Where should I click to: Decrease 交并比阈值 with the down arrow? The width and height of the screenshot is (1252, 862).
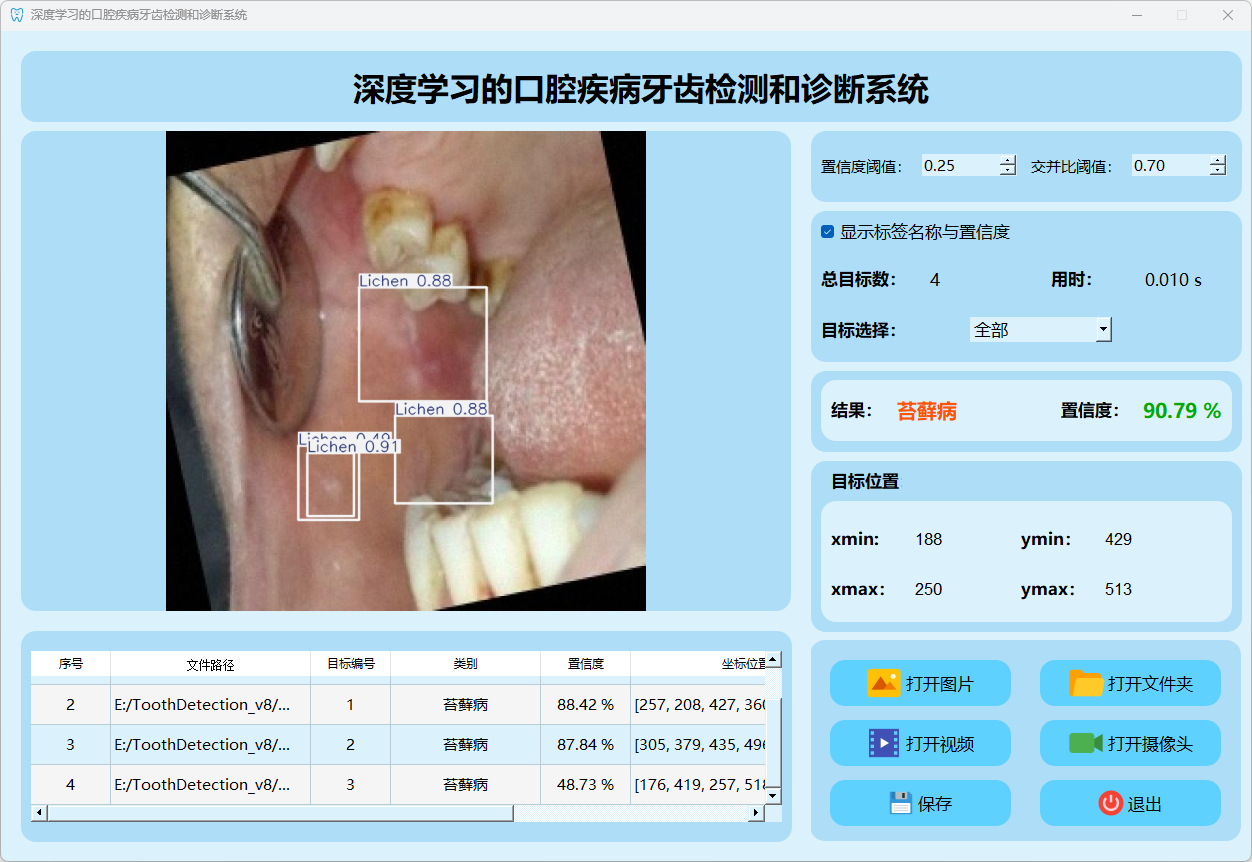(x=1217, y=171)
